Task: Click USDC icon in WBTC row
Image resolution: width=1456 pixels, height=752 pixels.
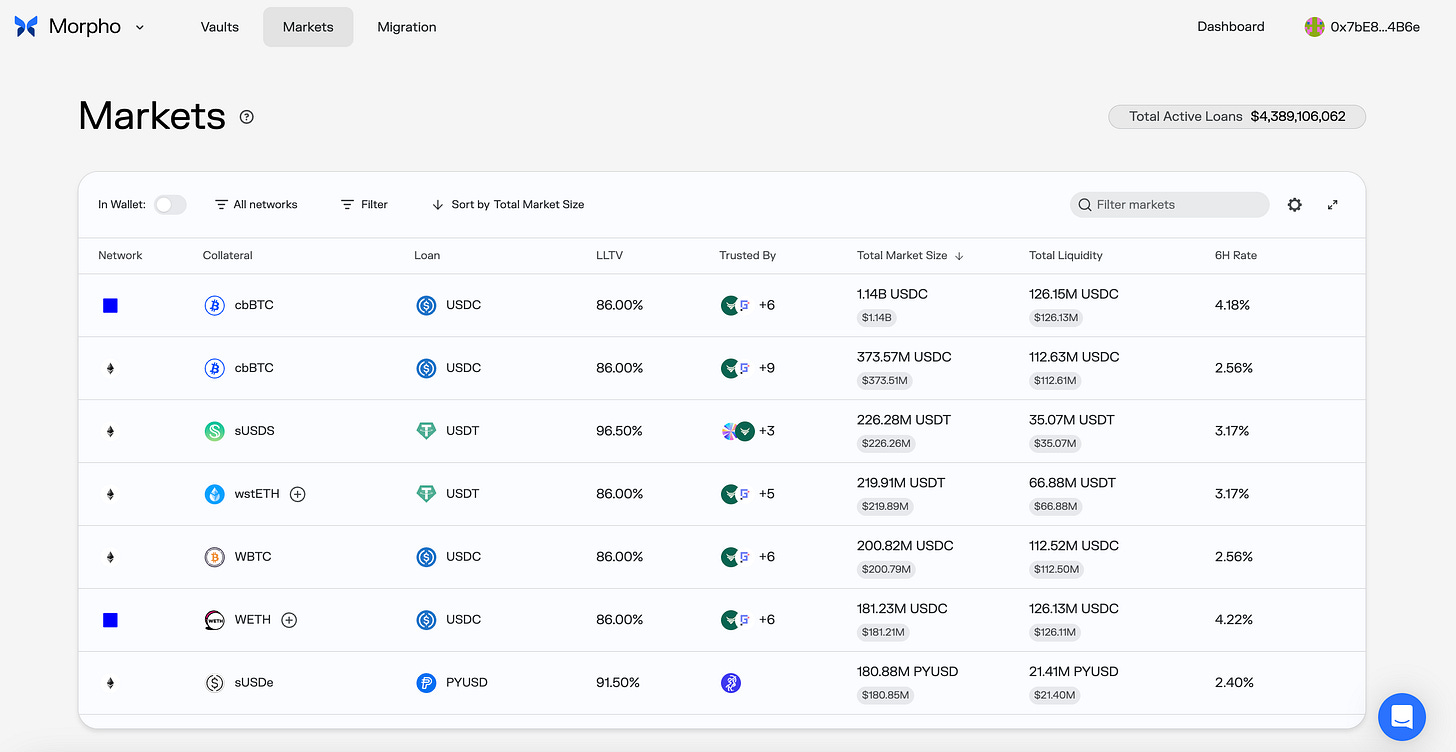Action: (x=426, y=557)
